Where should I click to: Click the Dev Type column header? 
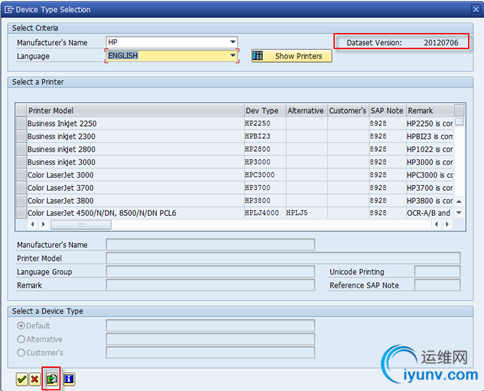click(265, 110)
